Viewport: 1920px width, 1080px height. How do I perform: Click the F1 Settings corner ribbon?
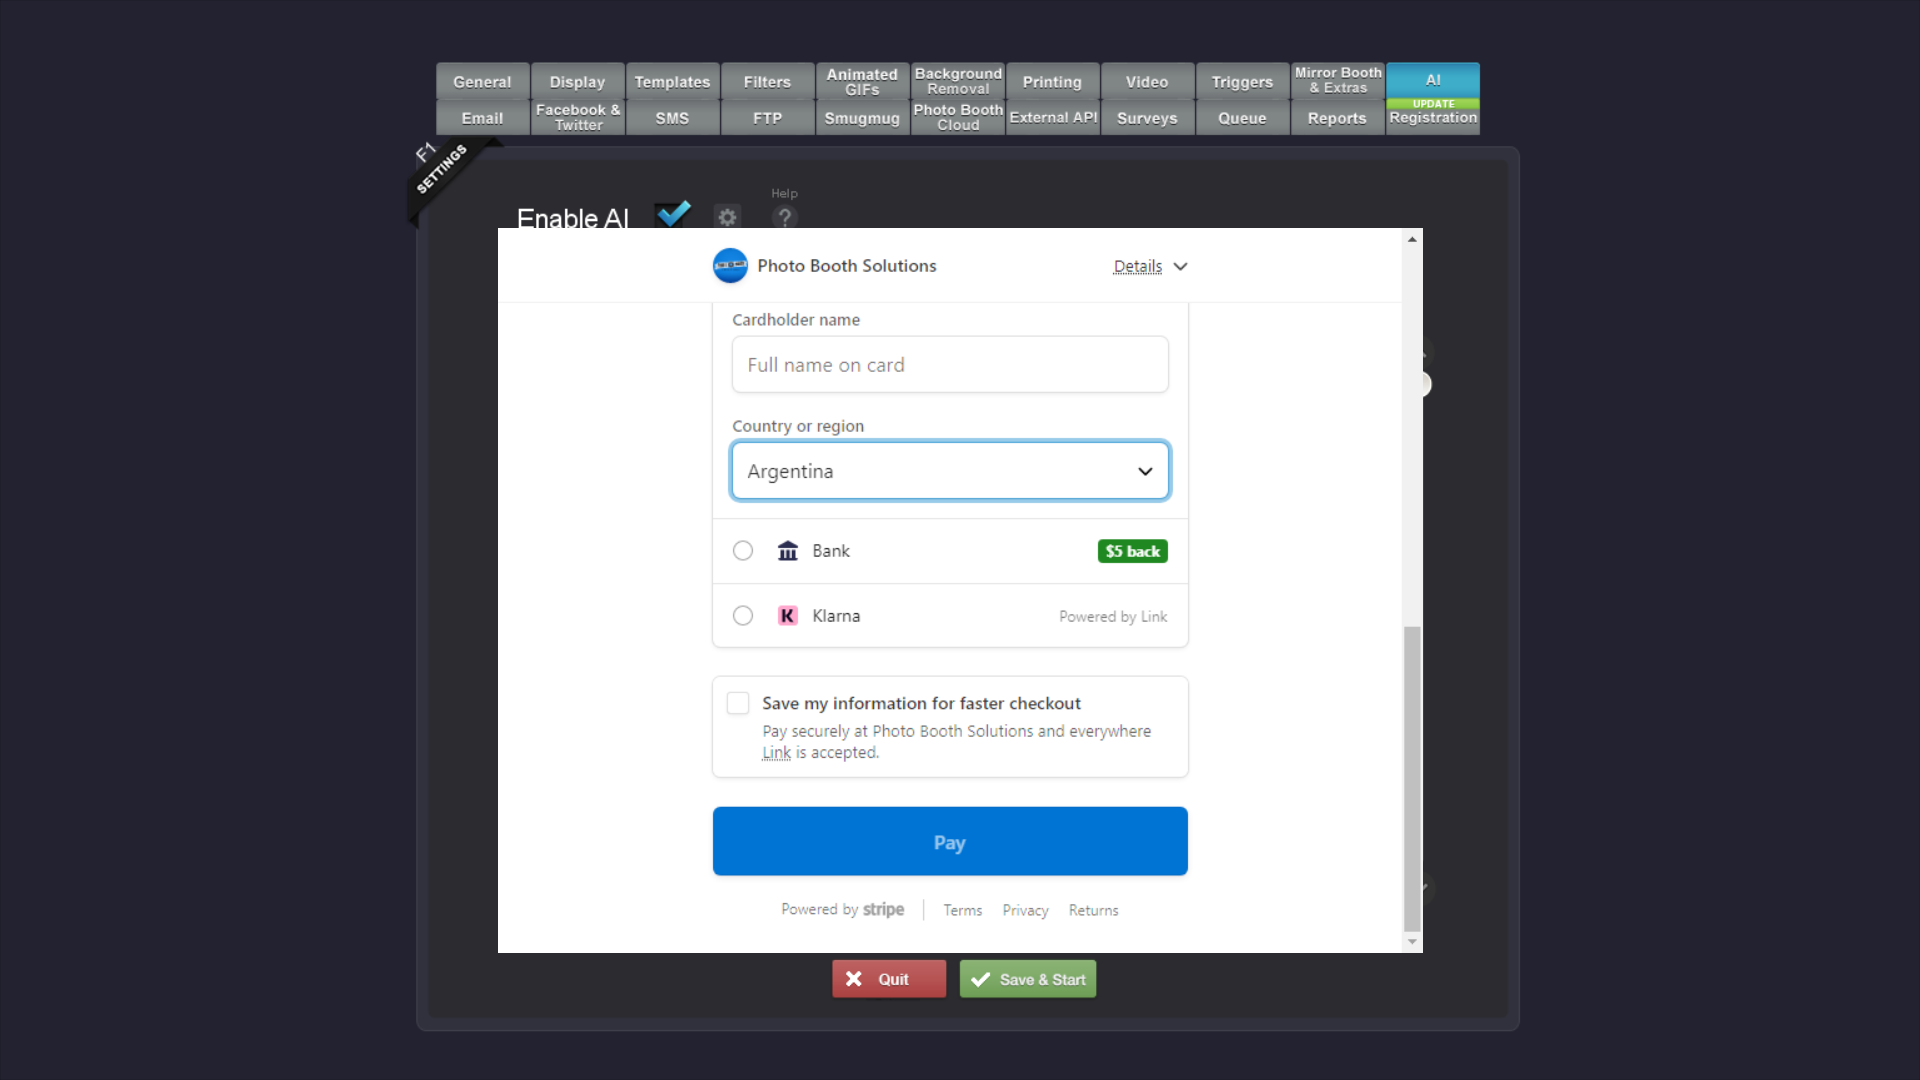(443, 168)
